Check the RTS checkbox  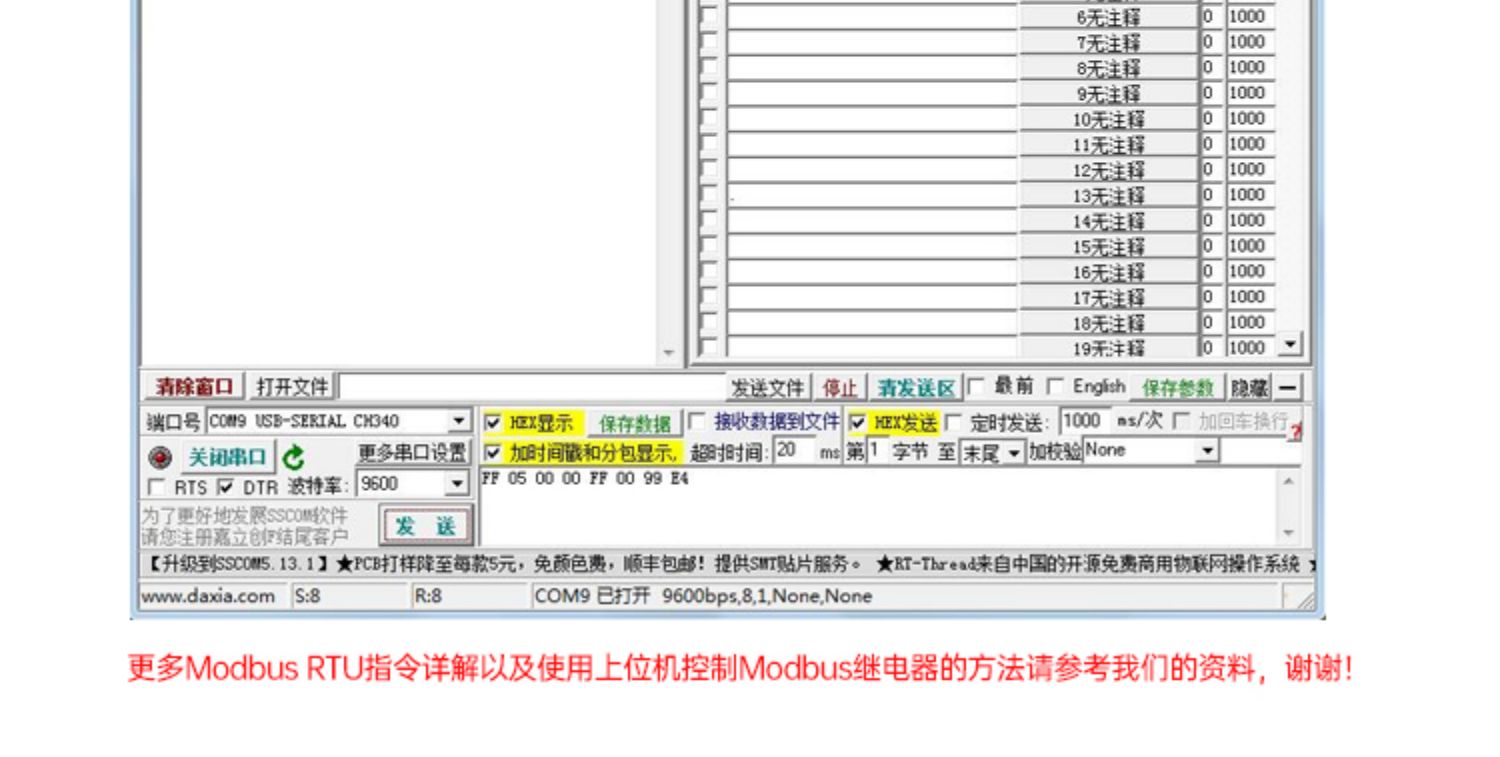pyautogui.click(x=157, y=487)
